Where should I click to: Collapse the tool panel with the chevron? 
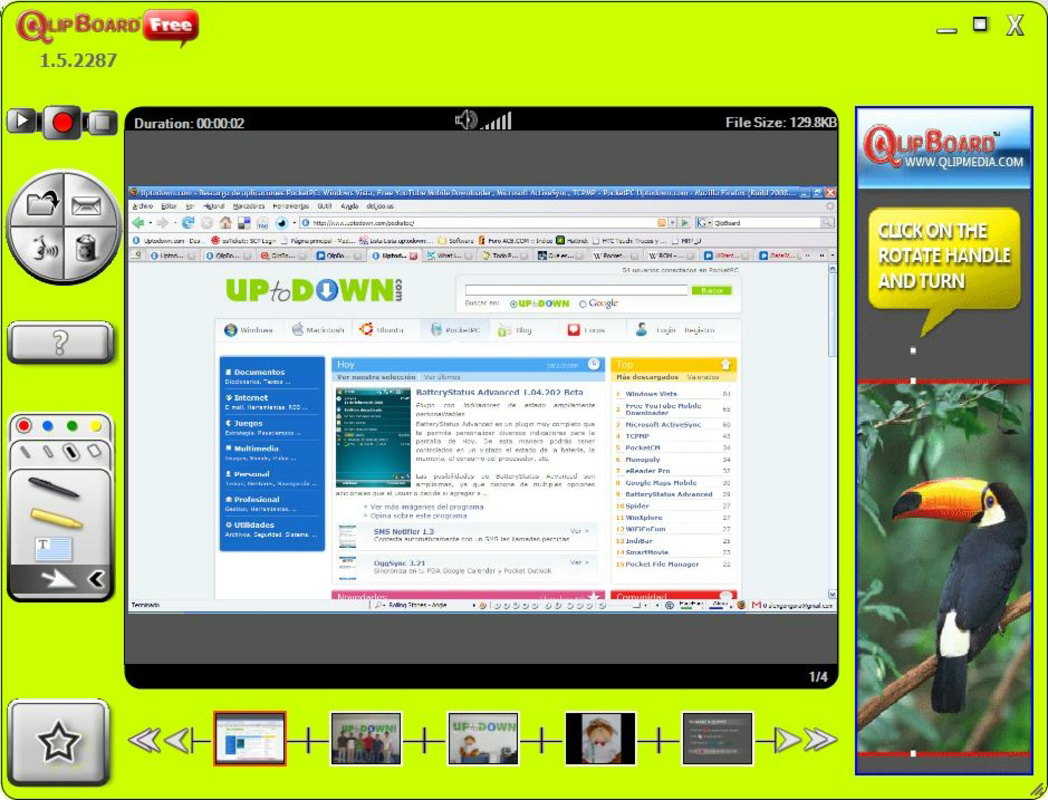point(96,579)
